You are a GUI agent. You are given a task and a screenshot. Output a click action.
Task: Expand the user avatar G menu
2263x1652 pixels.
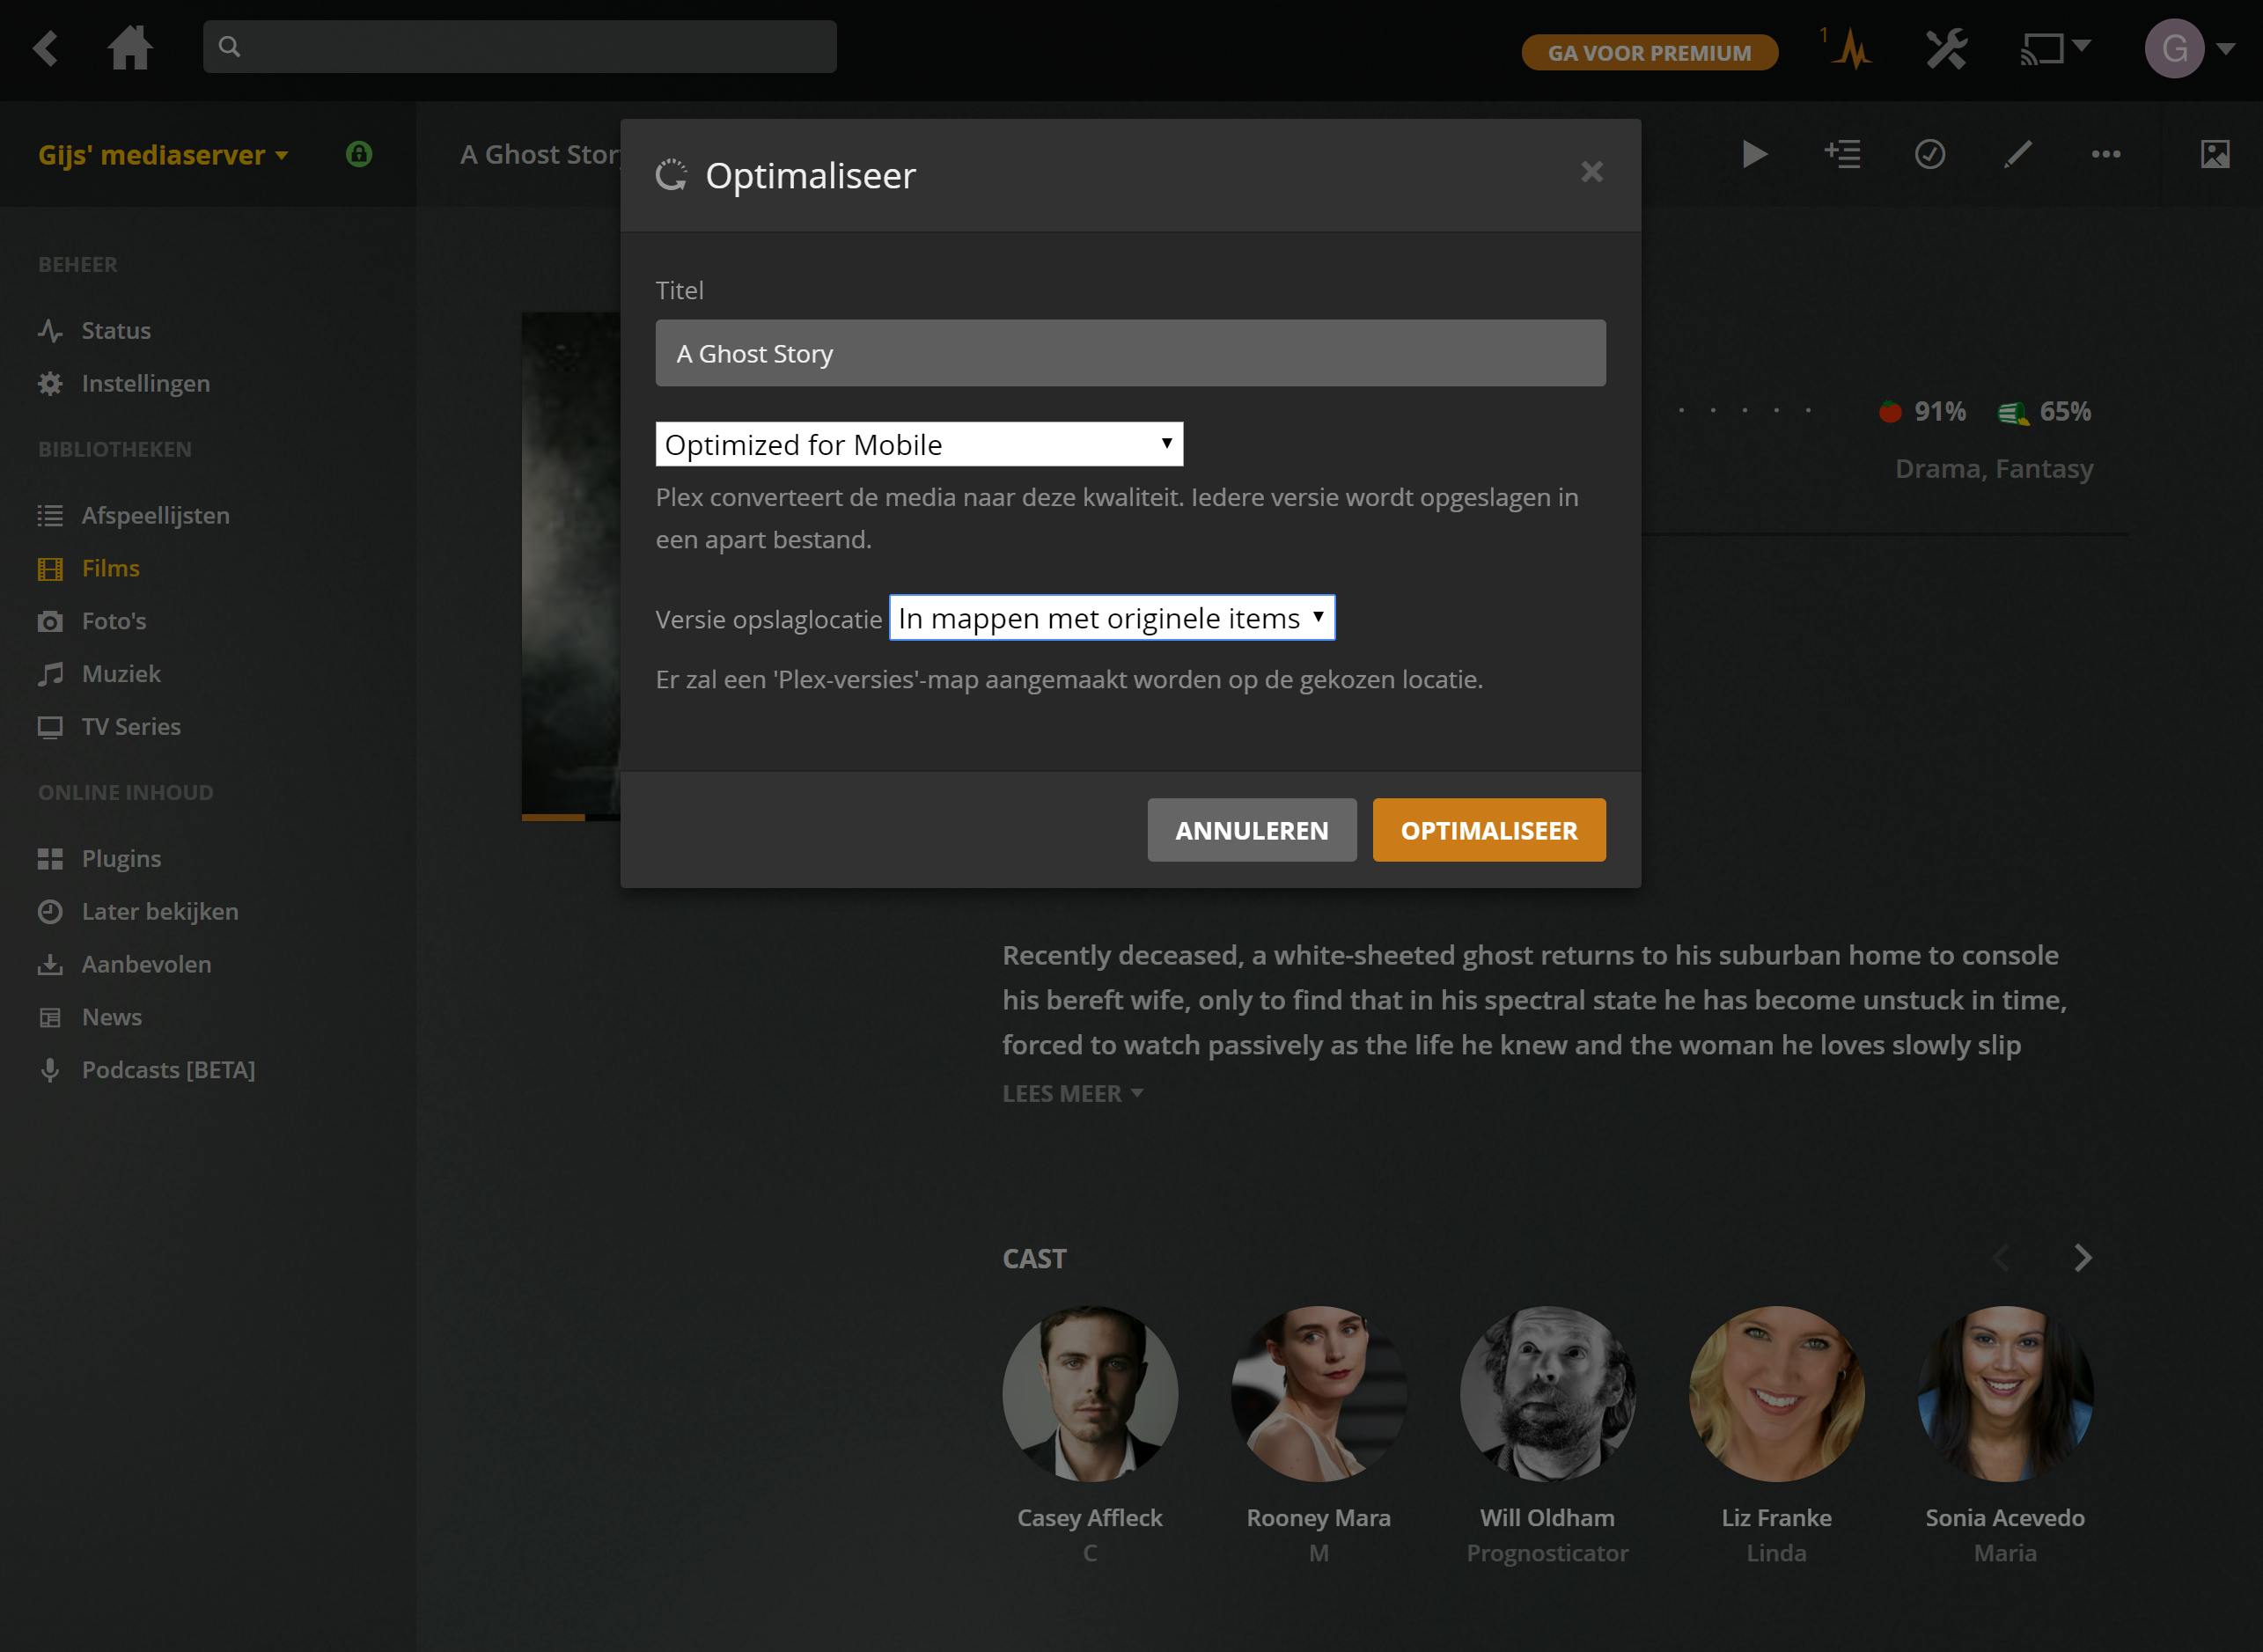pyautogui.click(x=2187, y=48)
